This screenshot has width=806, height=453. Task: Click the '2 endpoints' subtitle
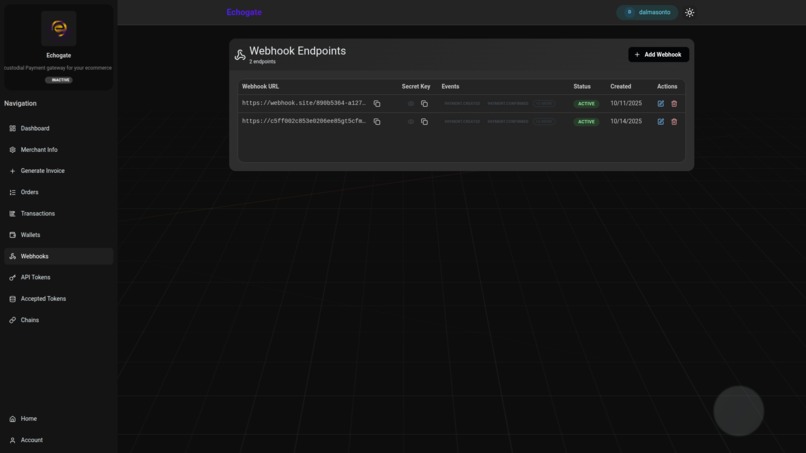point(262,62)
